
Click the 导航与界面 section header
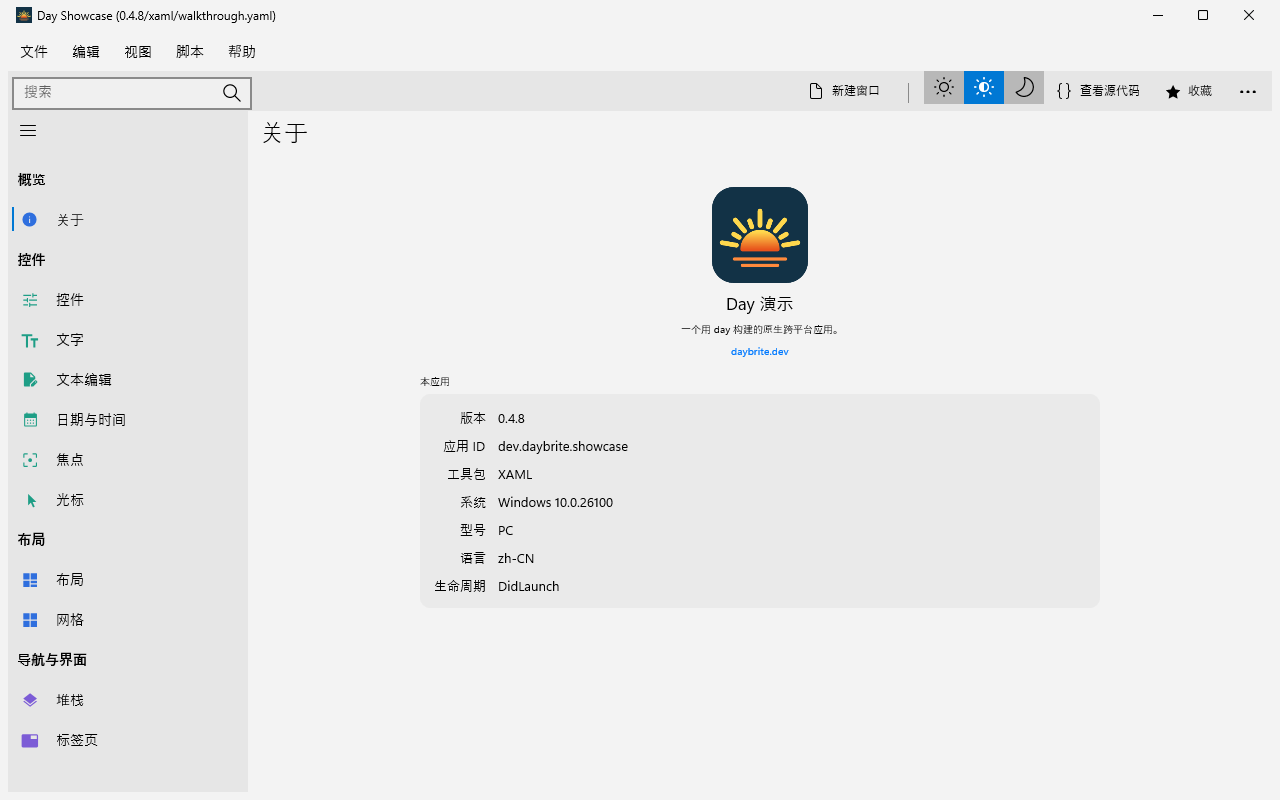52,660
